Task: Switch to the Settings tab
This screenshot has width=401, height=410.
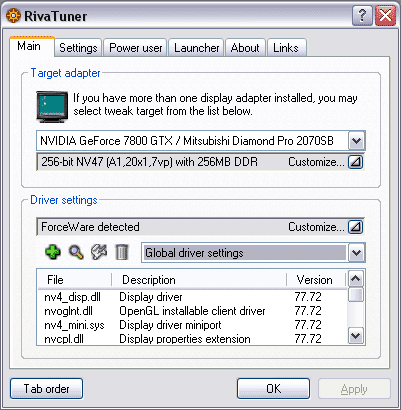Action: click(78, 48)
